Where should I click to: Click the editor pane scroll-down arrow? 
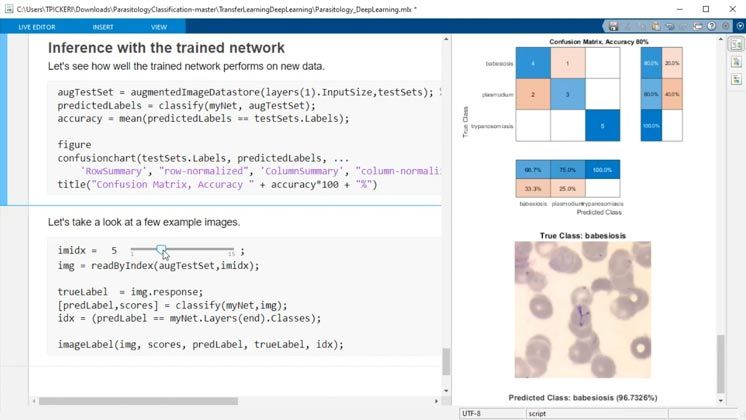[x=446, y=391]
